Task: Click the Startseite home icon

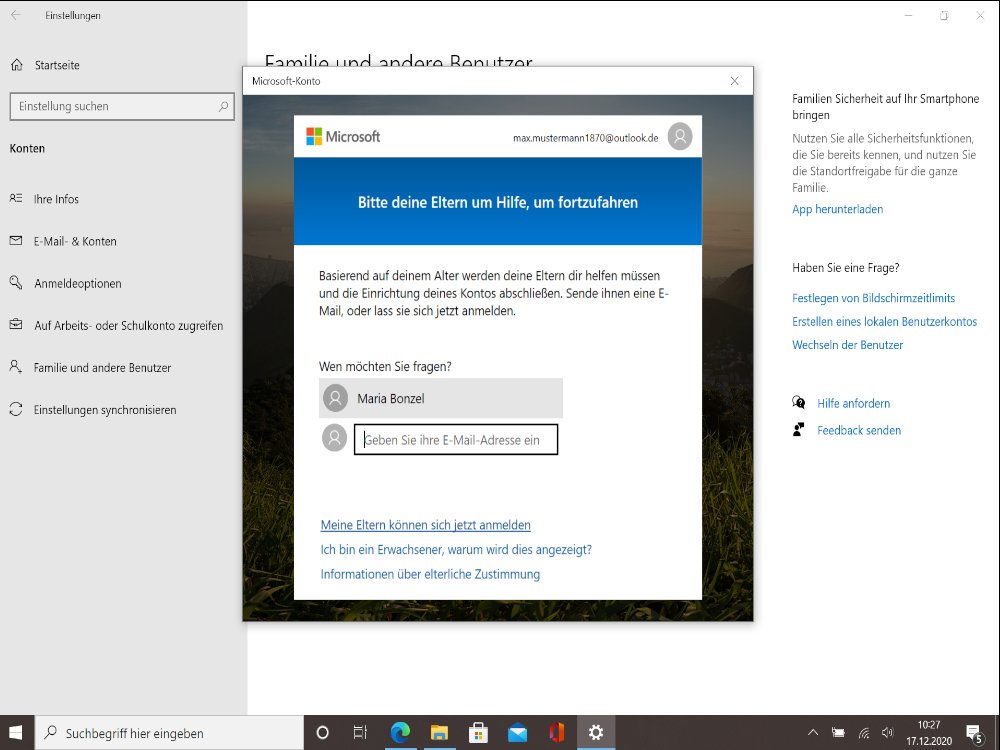Action: pos(16,65)
